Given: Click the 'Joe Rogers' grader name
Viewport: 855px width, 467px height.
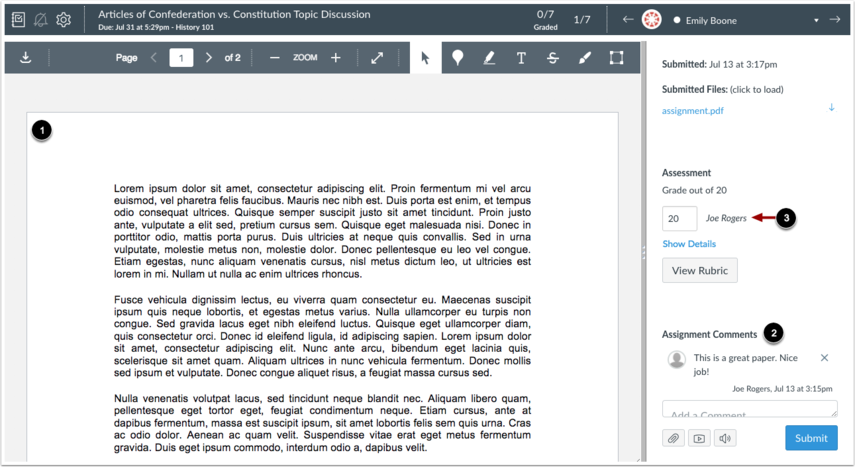Looking at the screenshot, I should (x=726, y=218).
